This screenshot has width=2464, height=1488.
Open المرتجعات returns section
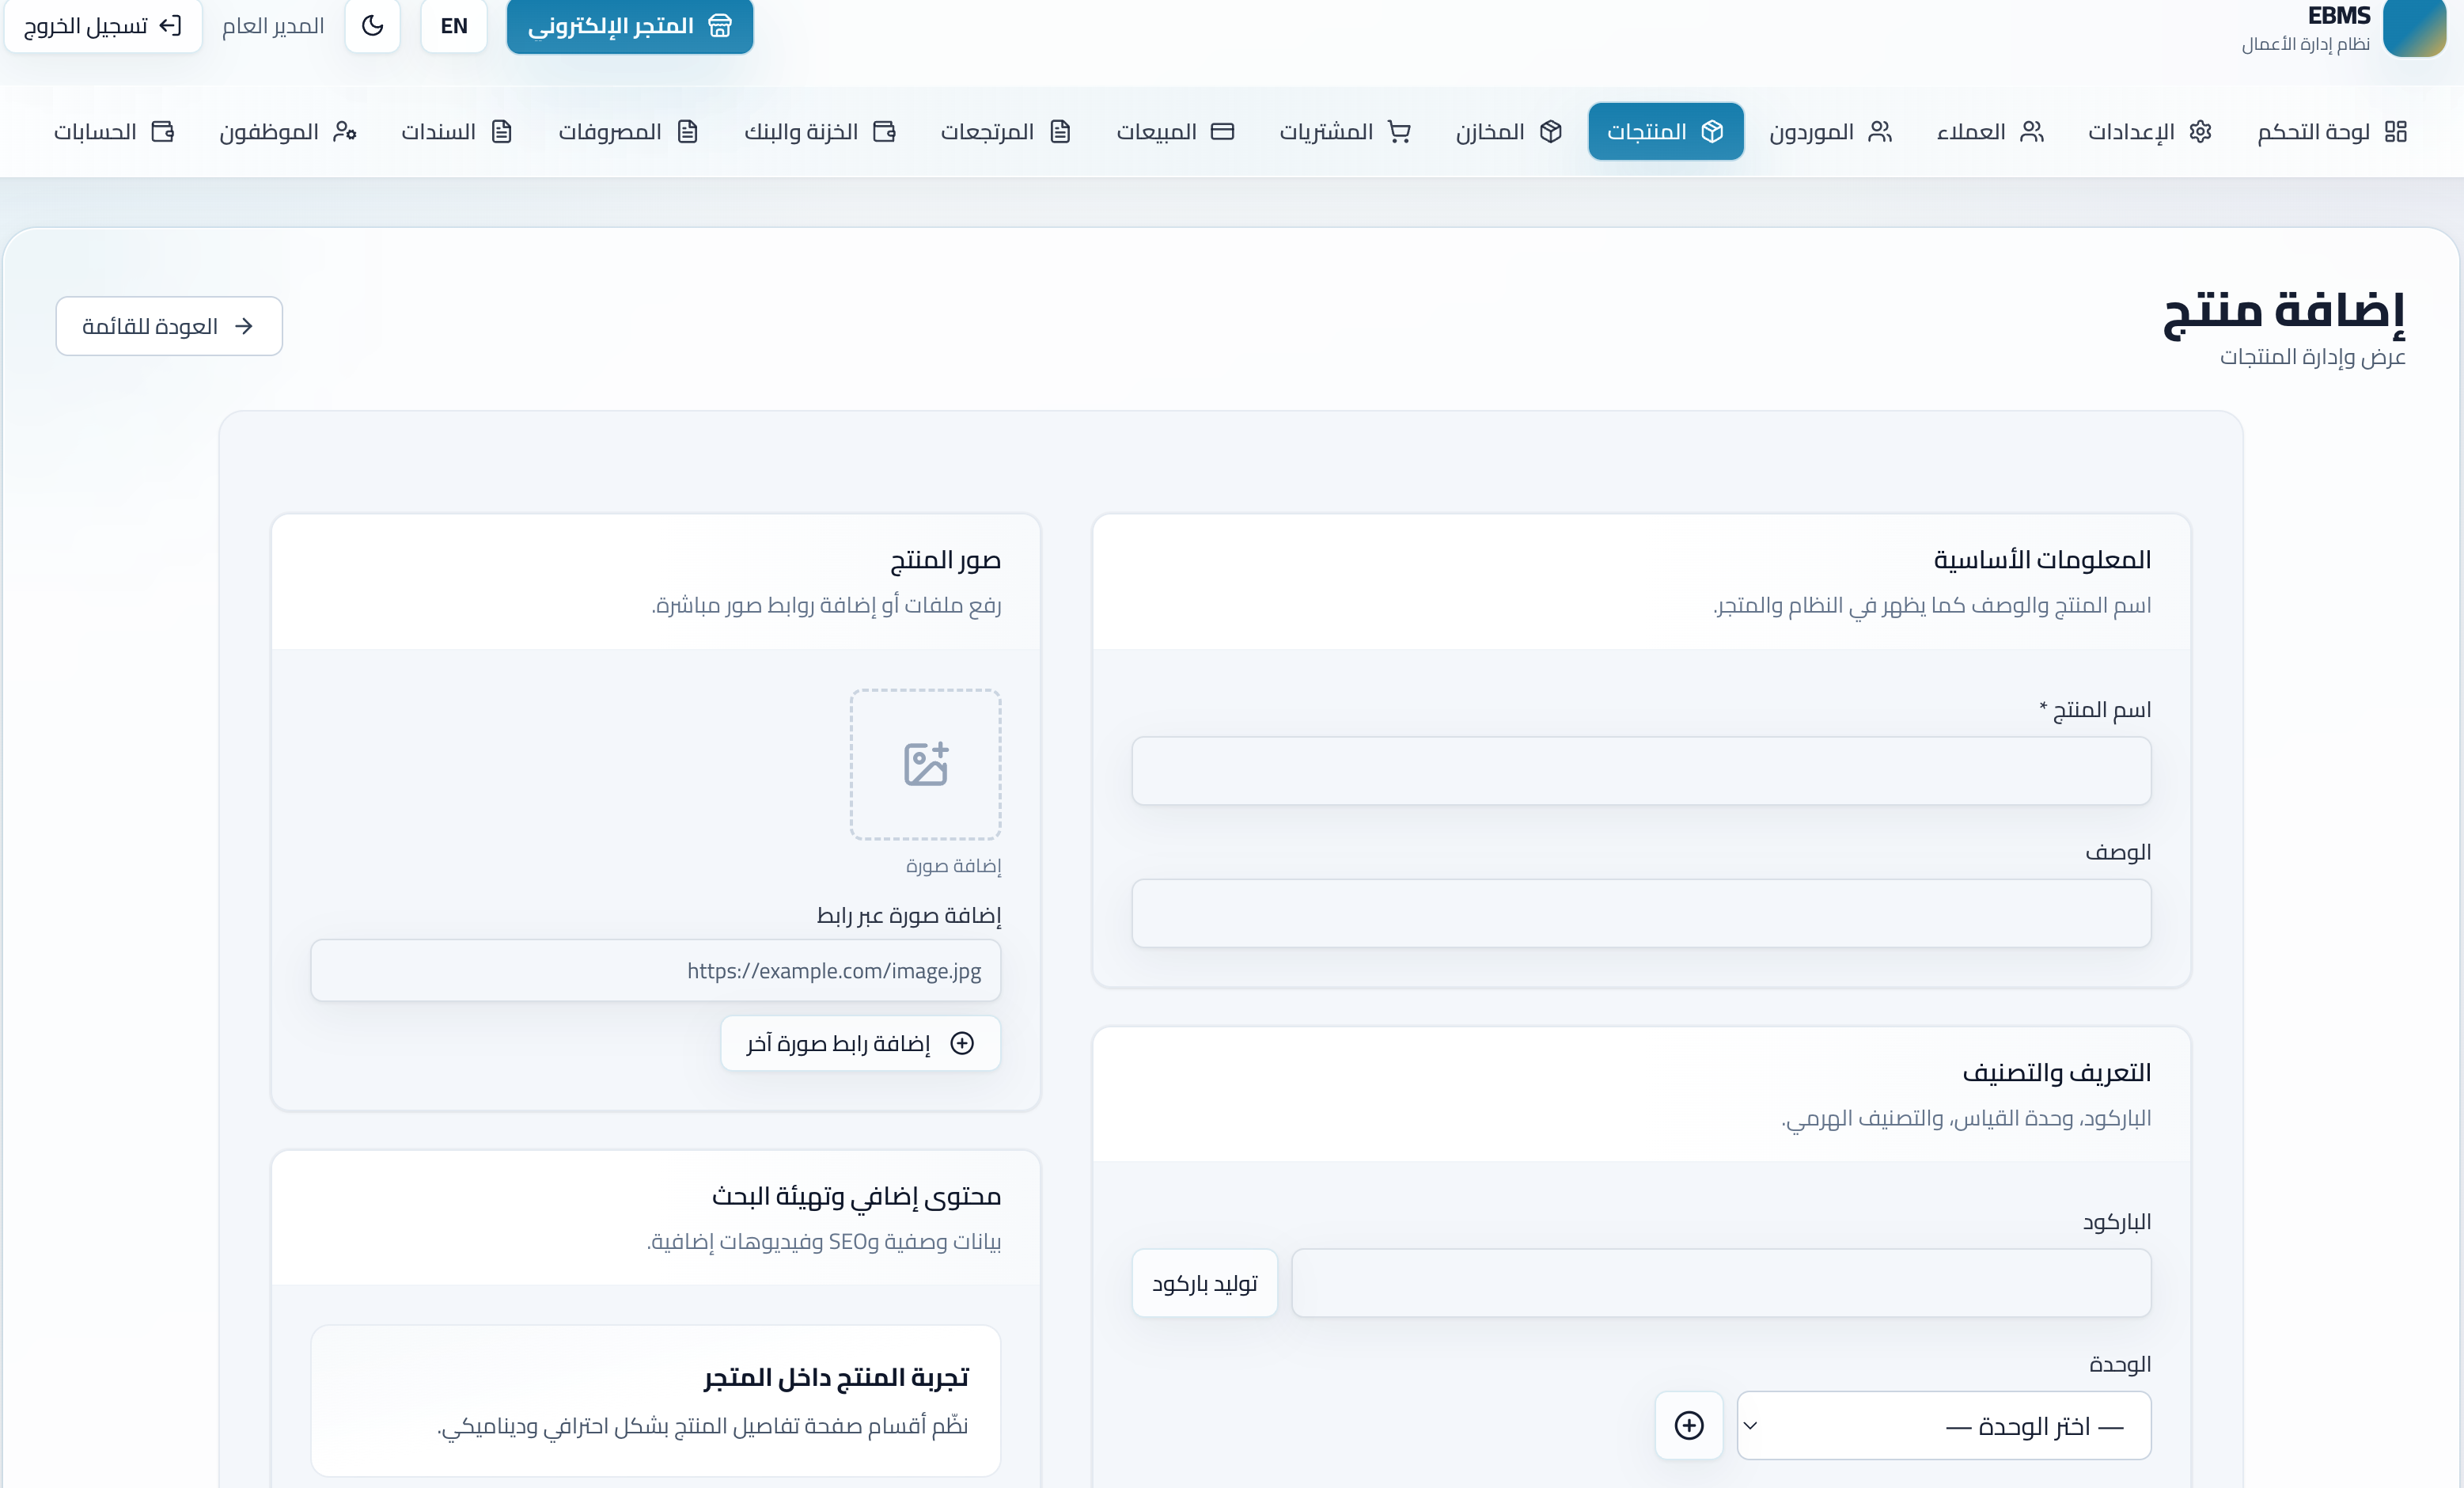click(1005, 132)
